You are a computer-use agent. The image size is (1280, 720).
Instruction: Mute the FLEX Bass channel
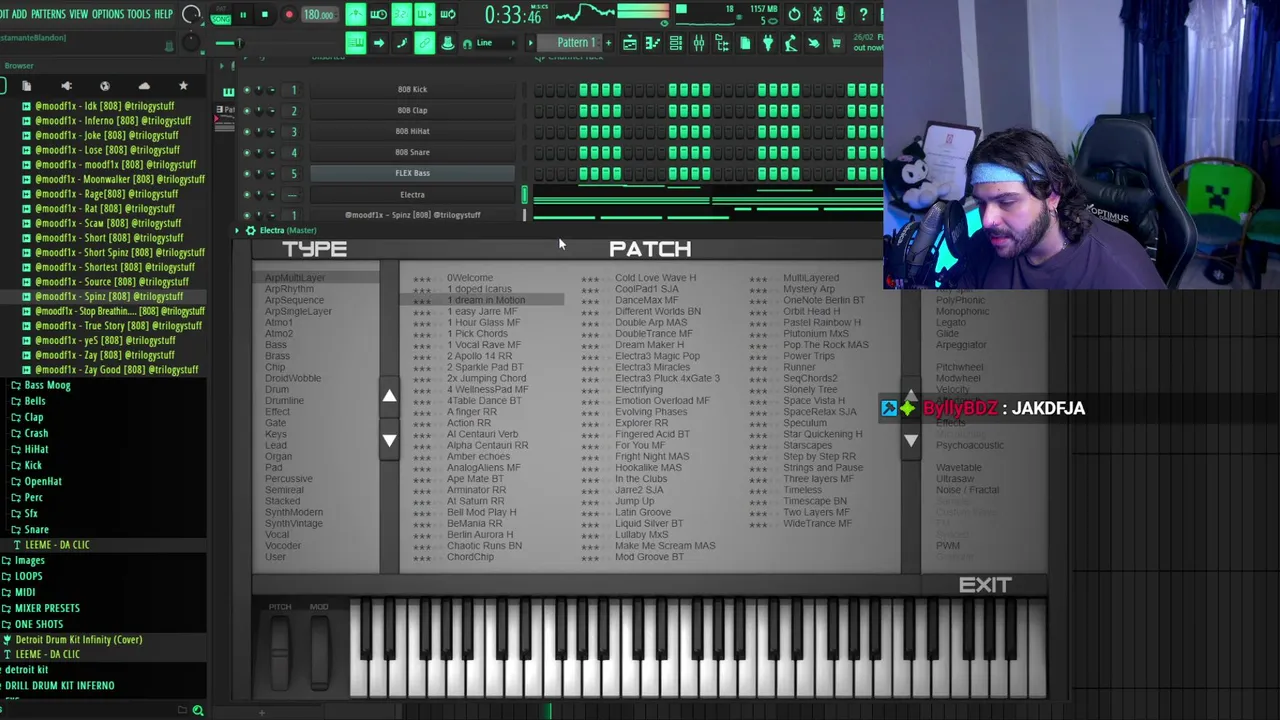click(x=247, y=174)
